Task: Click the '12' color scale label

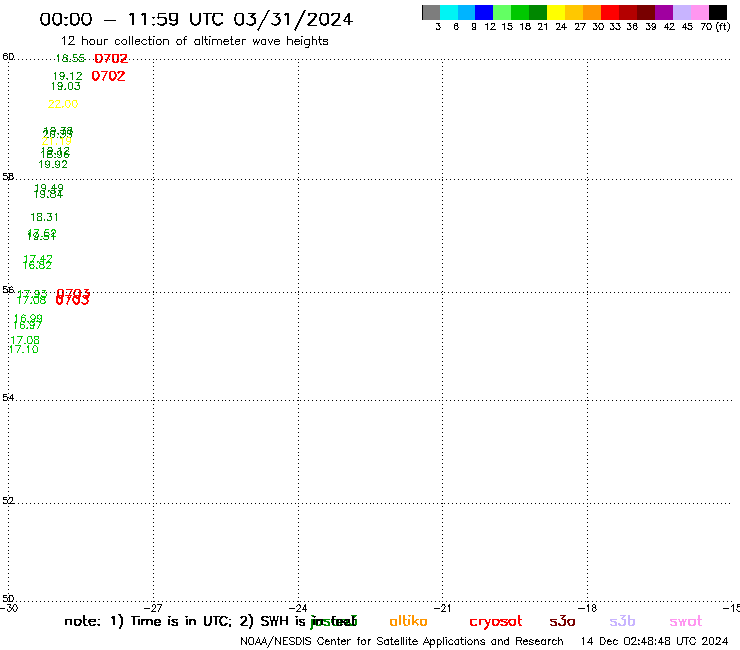Action: point(490,27)
